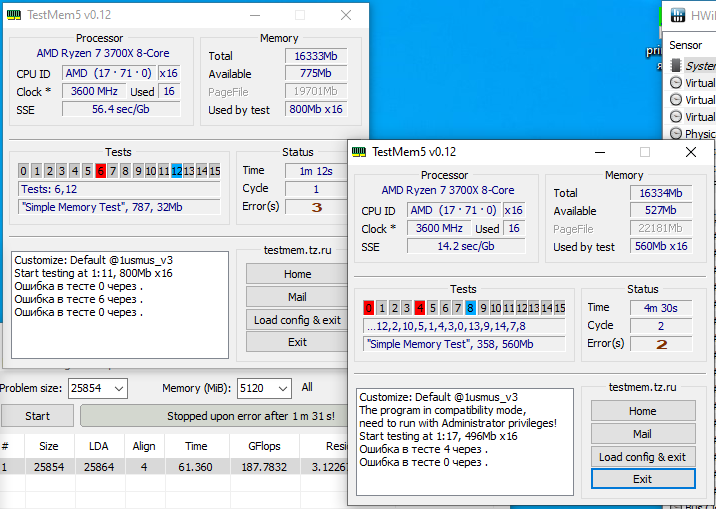Click the 25864 LDA cell
Image resolution: width=716 pixels, height=509 pixels.
pyautogui.click(x=99, y=467)
